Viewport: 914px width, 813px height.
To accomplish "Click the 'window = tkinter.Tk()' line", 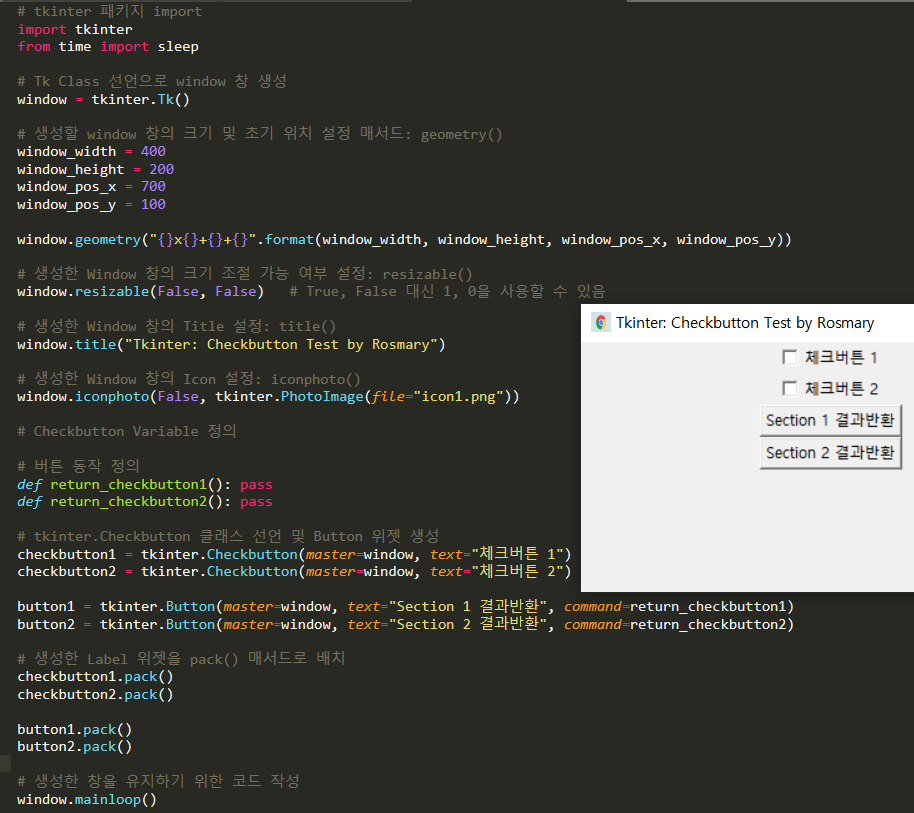I will pyautogui.click(x=103, y=99).
